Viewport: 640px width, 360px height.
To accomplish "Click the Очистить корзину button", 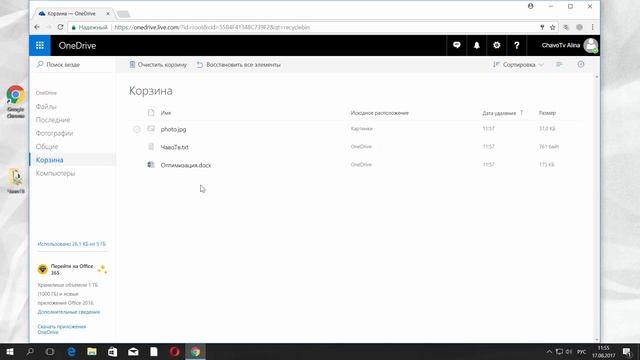I will [158, 64].
